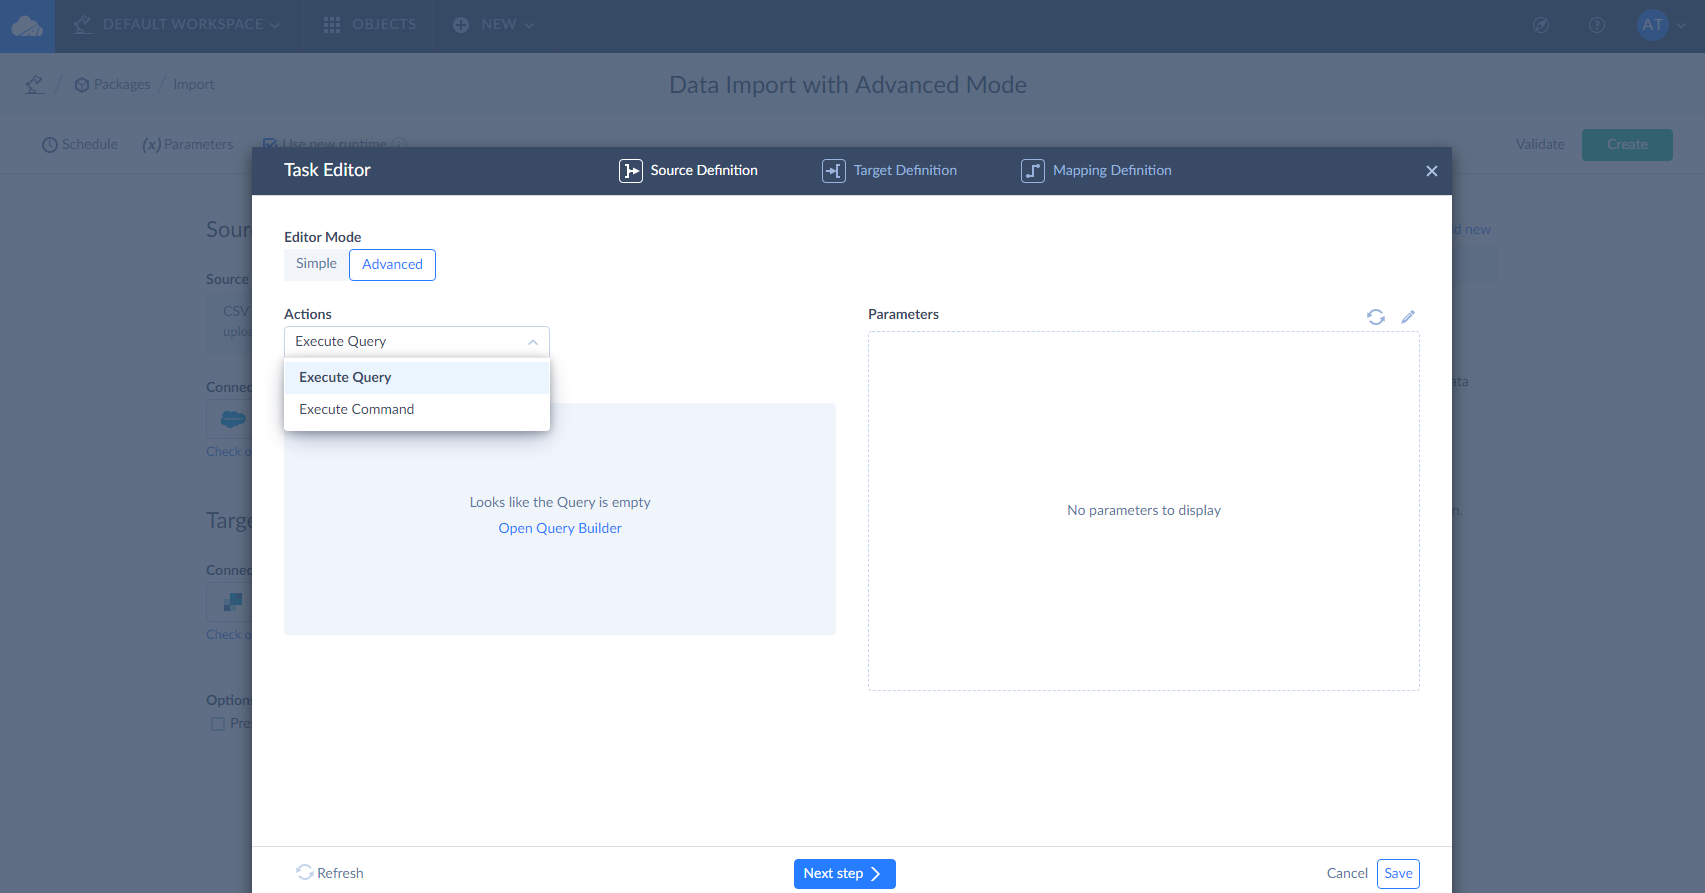Toggle the Use new runtime checkbox
The height and width of the screenshot is (893, 1705).
tap(270, 145)
